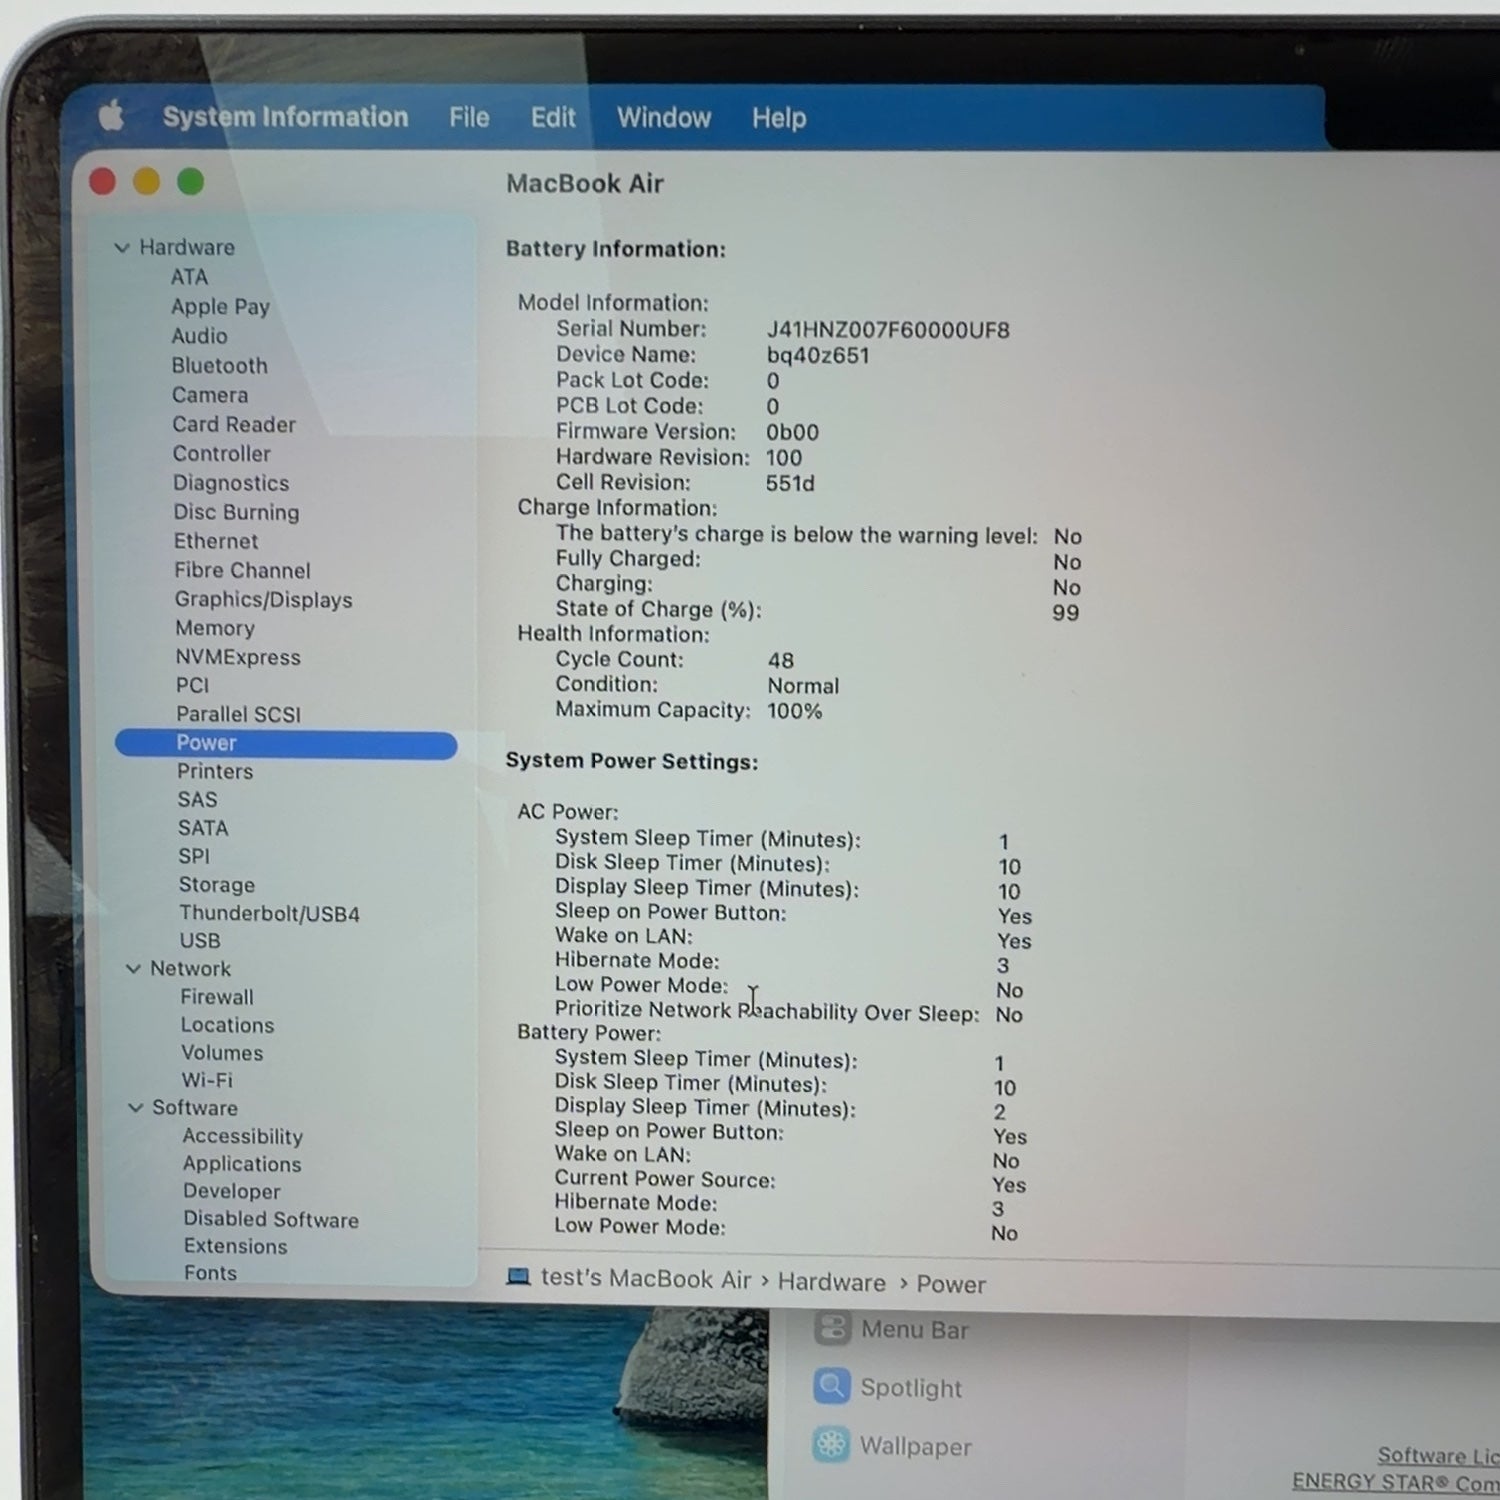1500x1500 pixels.
Task: Select Storage in the sidebar
Action: 217,885
